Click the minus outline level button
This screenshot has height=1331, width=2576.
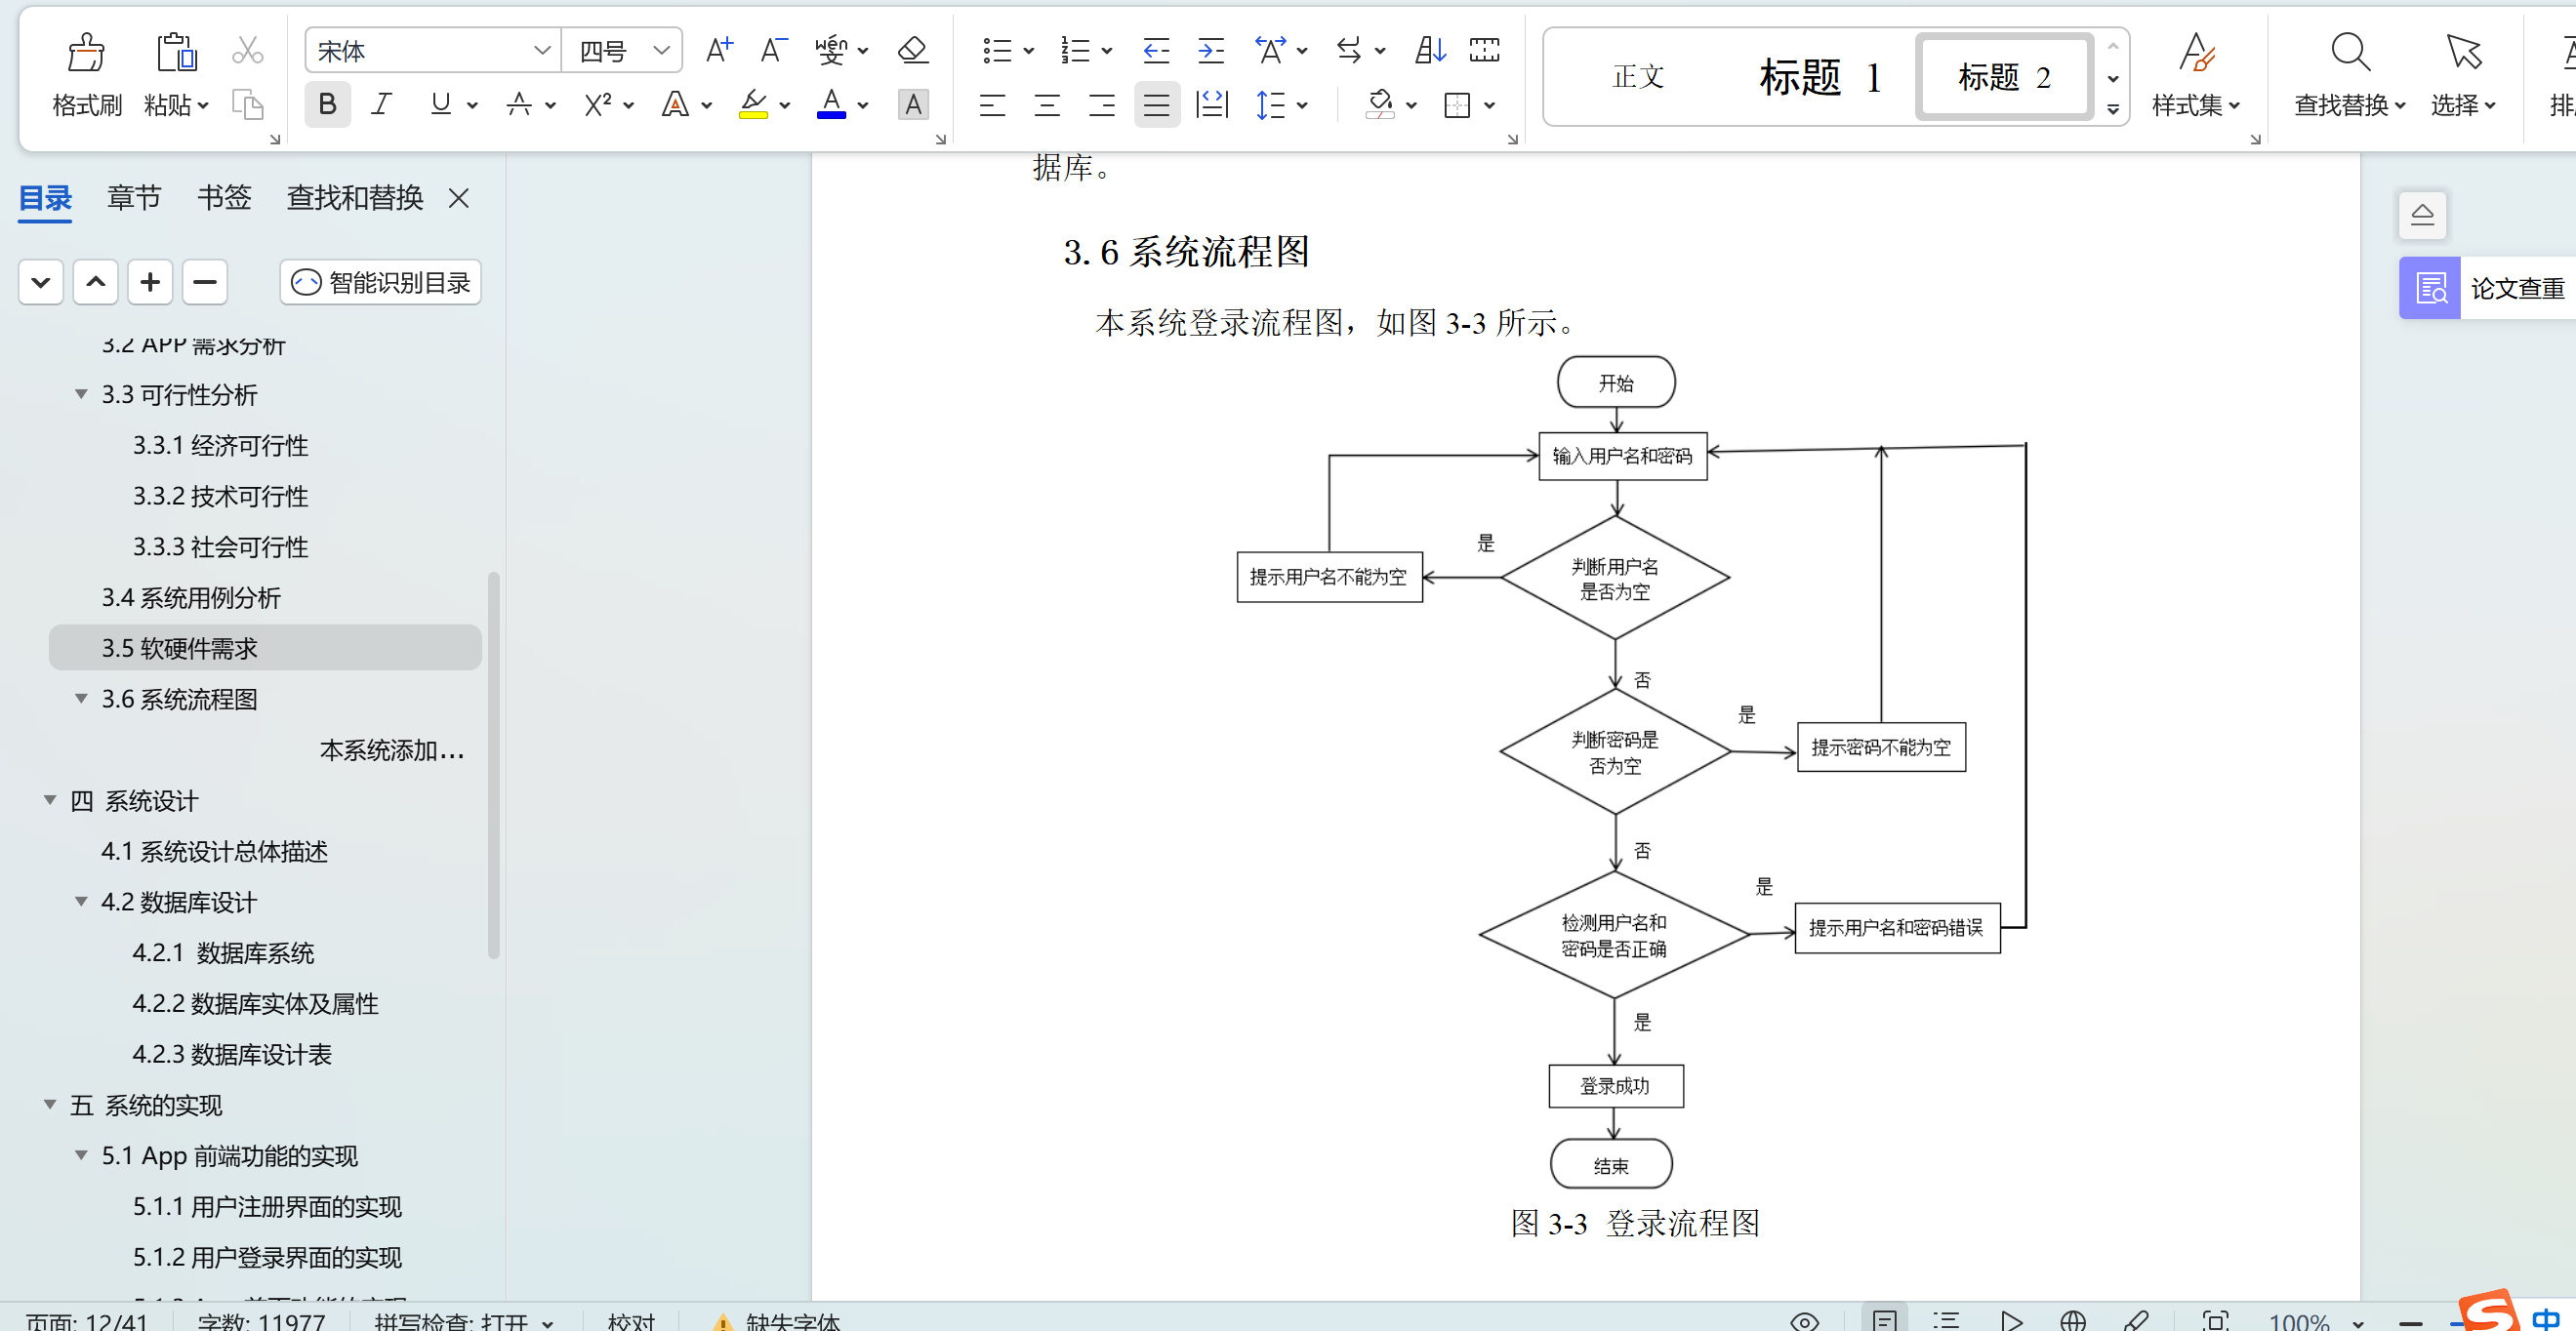click(205, 282)
